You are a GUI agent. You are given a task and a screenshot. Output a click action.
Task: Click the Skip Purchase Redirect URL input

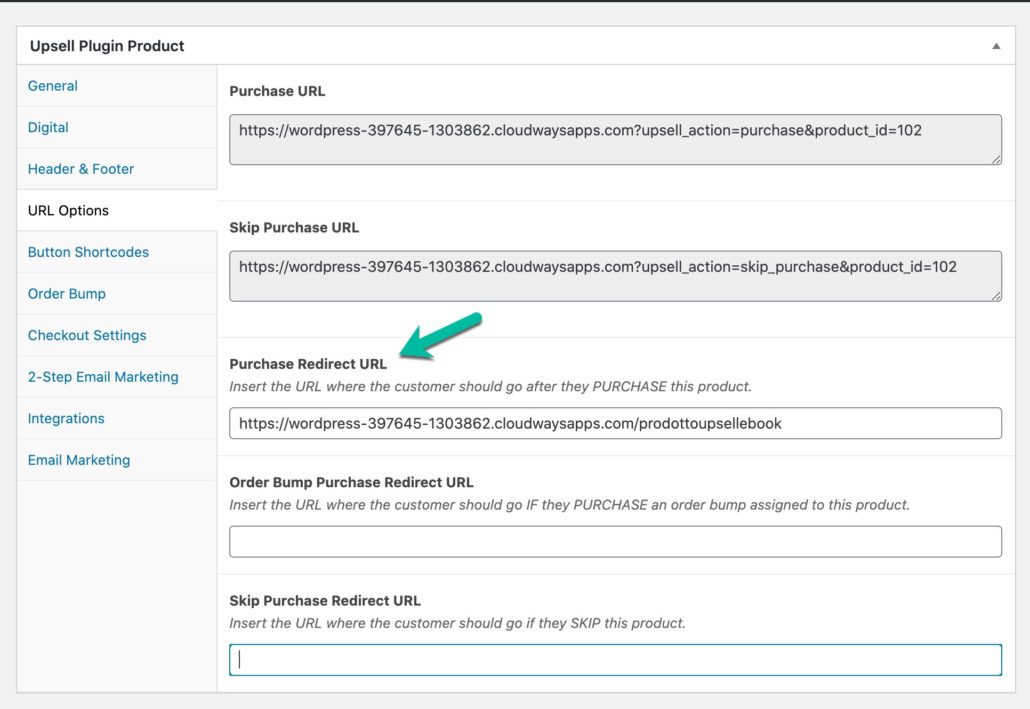click(x=615, y=659)
